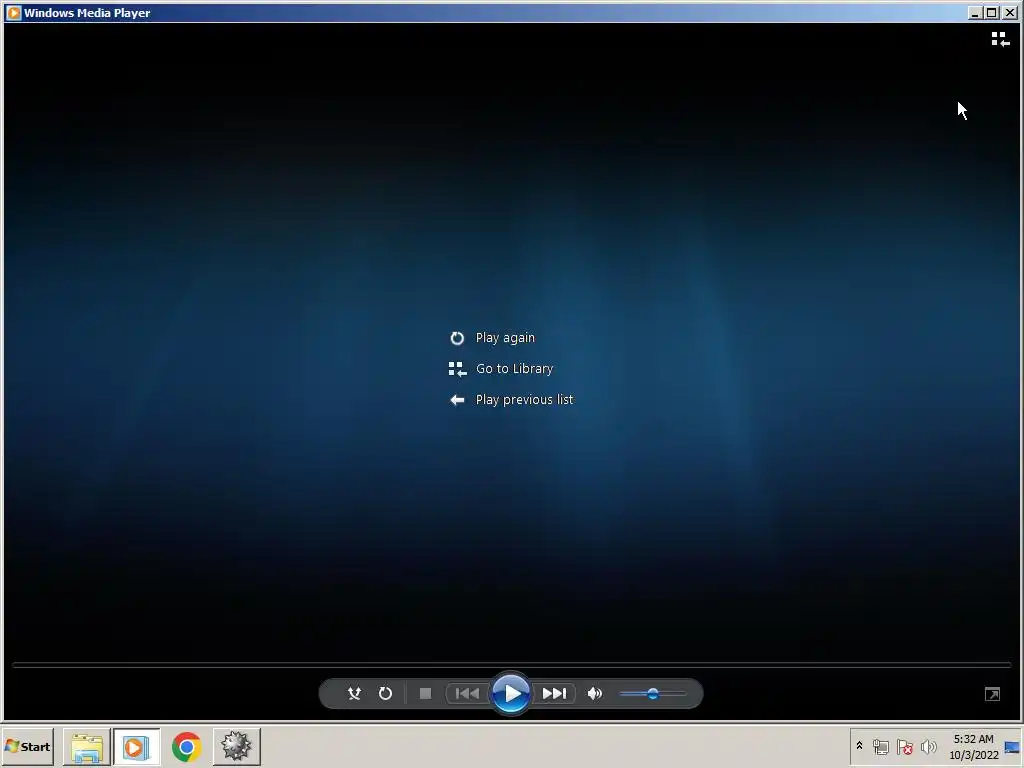Show hidden icons in the system tray
Viewport: 1024px width, 768px height.
859,746
